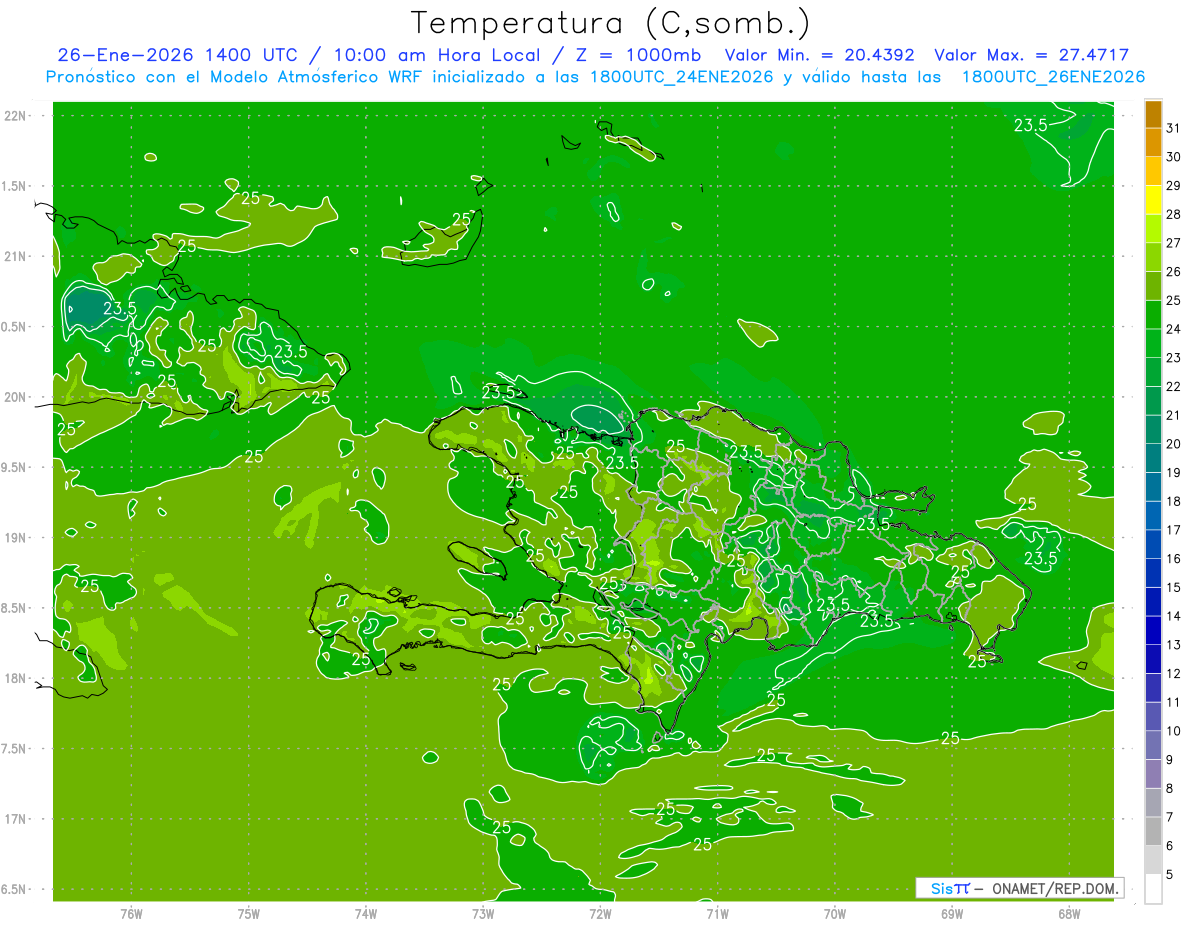Click the "71W" longitude axis label

tap(717, 914)
